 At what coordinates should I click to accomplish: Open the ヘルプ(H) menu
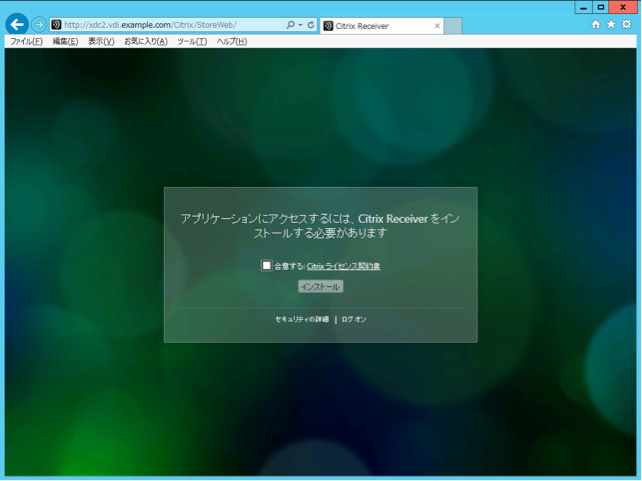tap(232, 41)
